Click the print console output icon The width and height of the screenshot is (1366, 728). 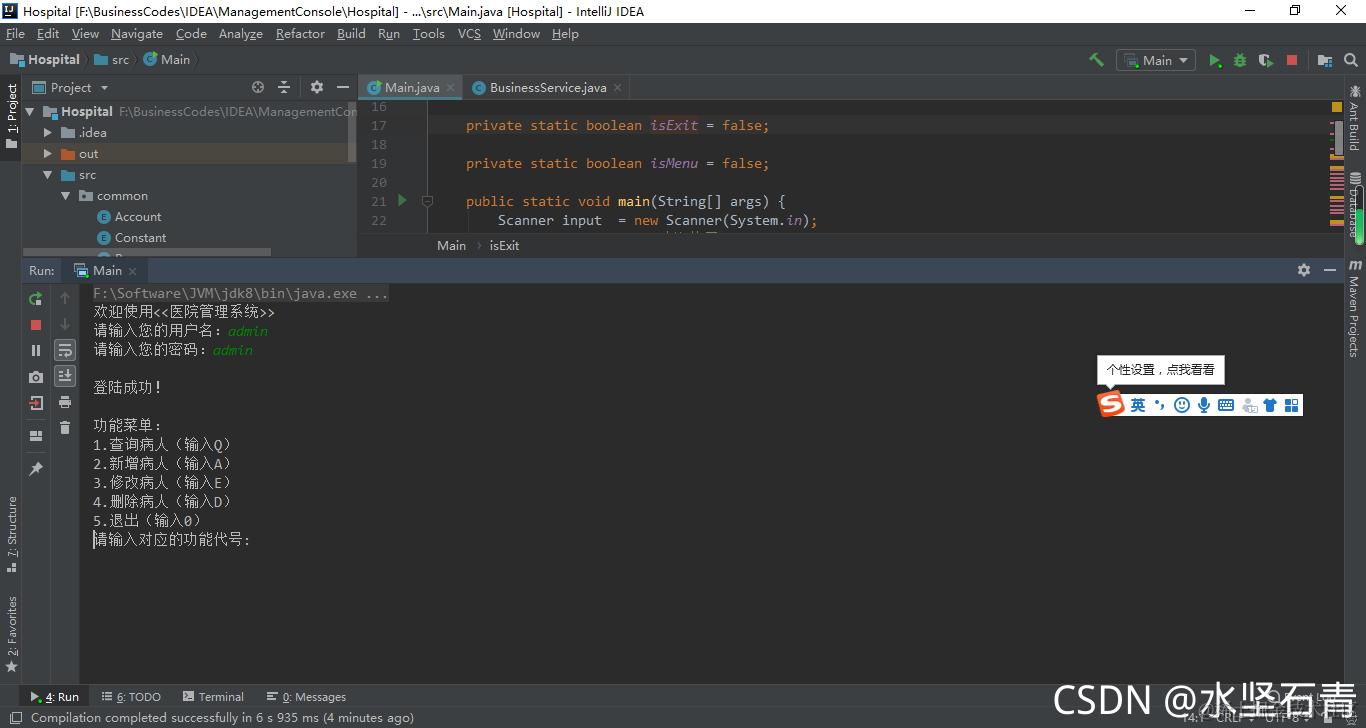pyautogui.click(x=65, y=402)
